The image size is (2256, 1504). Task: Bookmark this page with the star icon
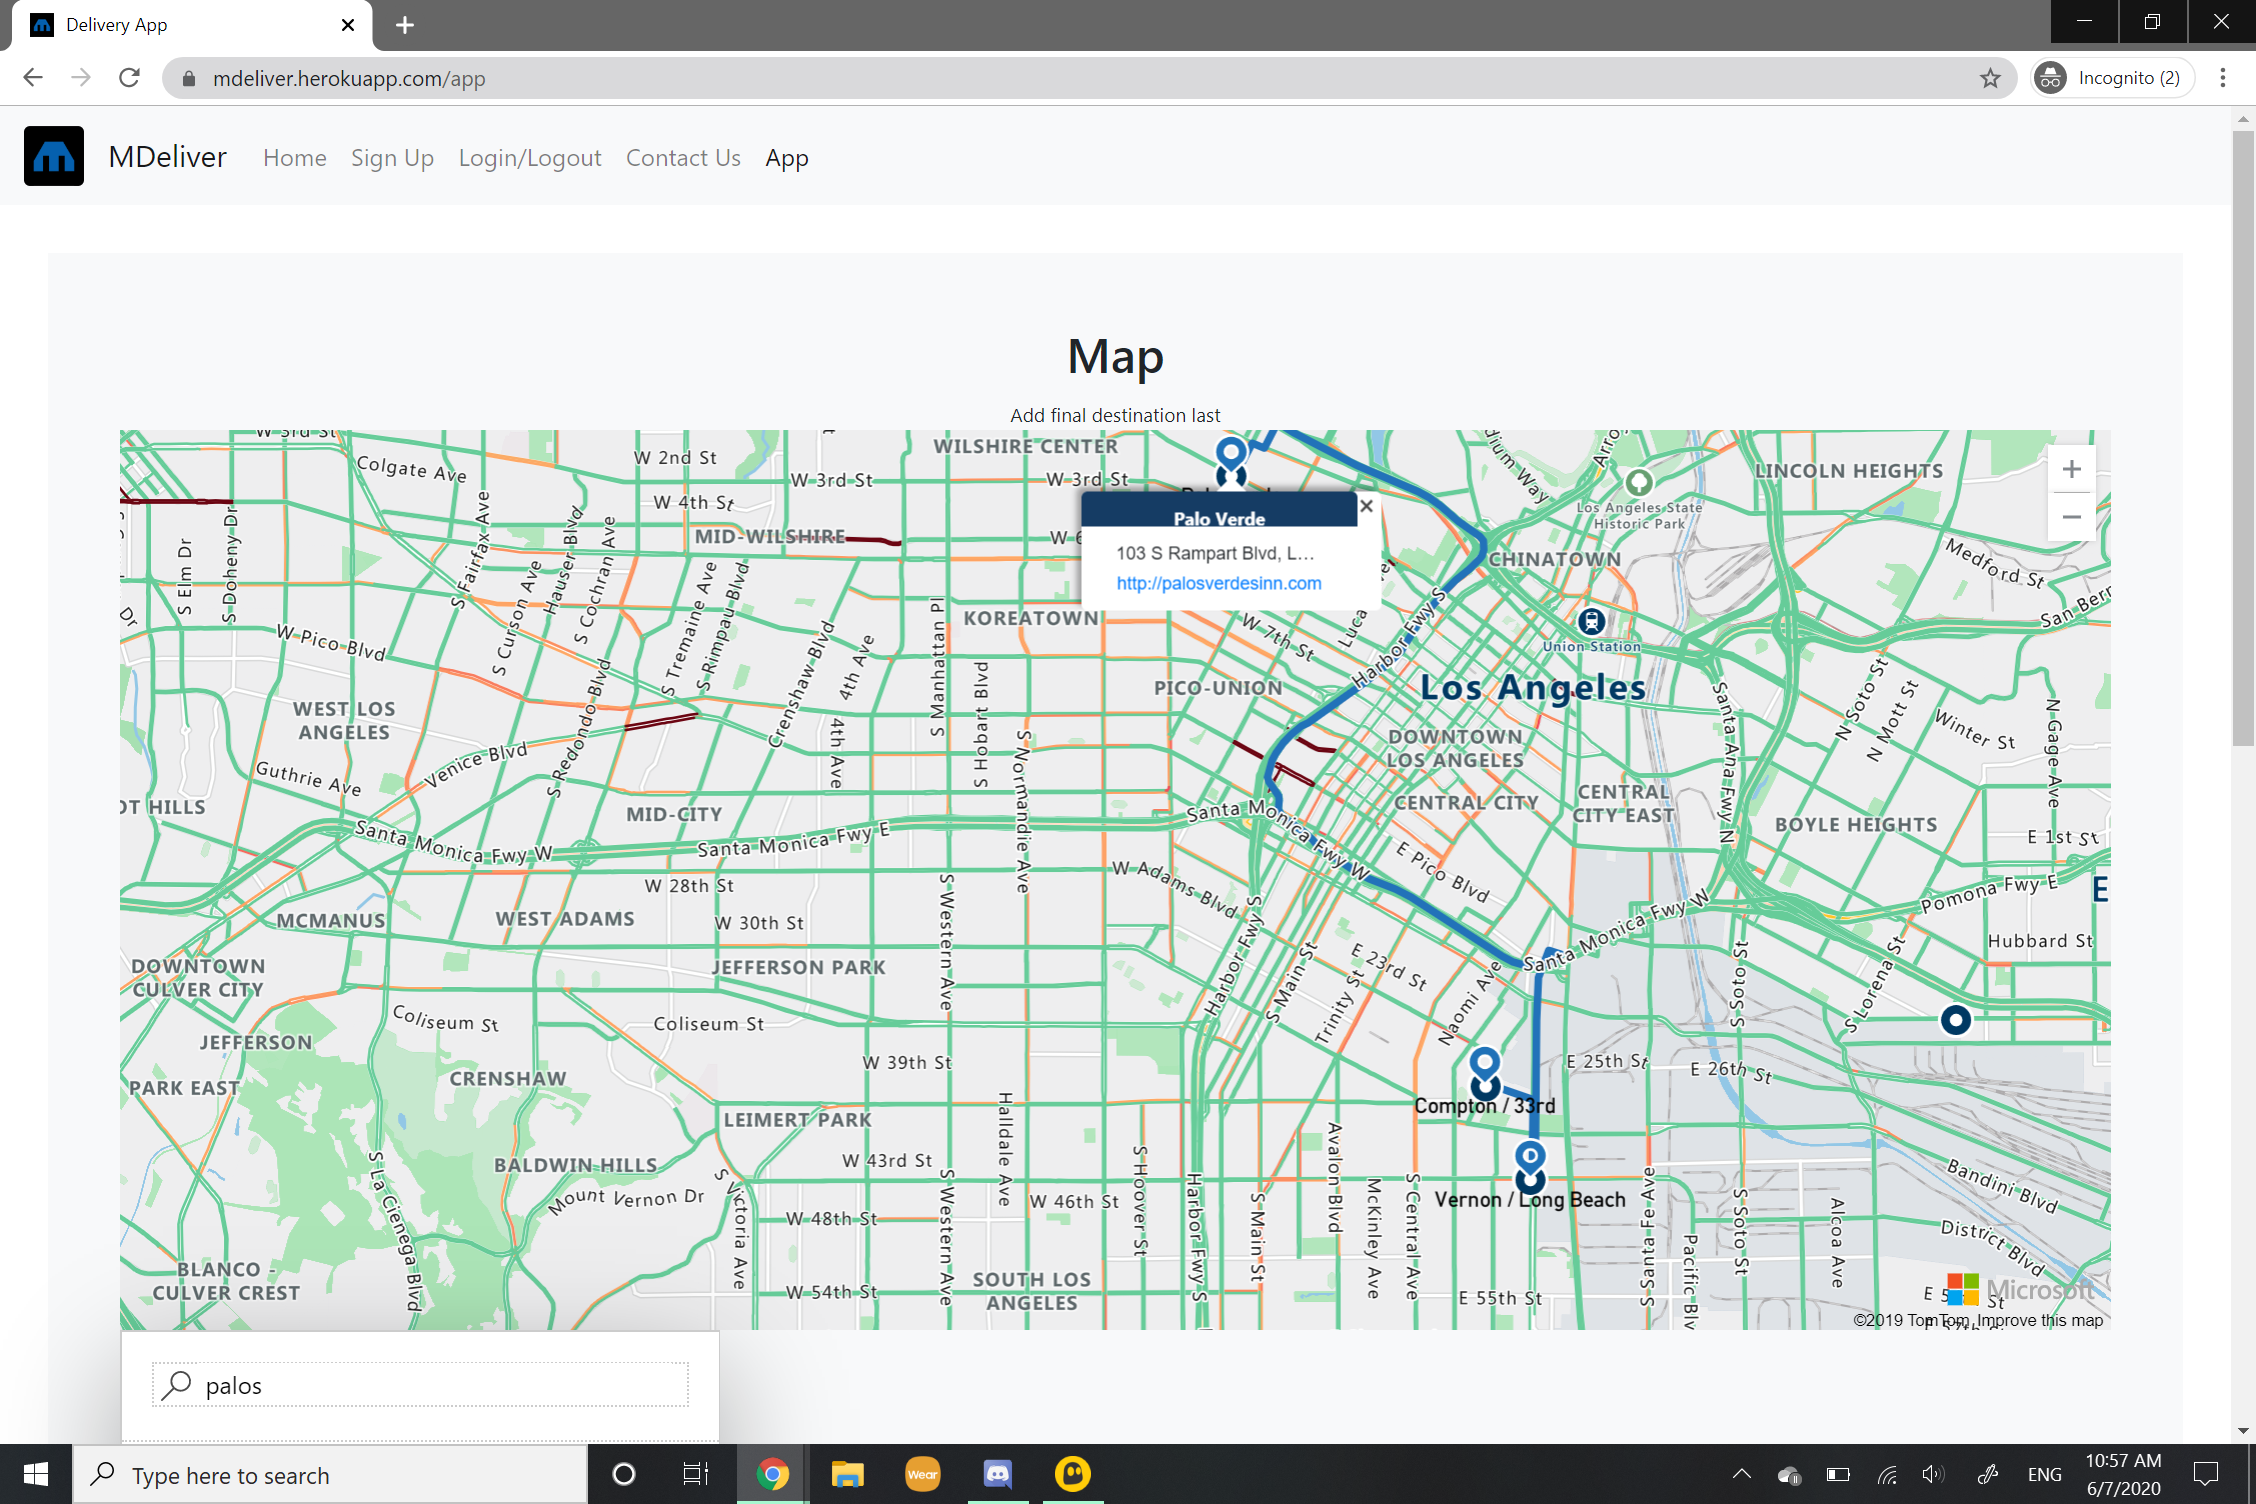click(1990, 78)
